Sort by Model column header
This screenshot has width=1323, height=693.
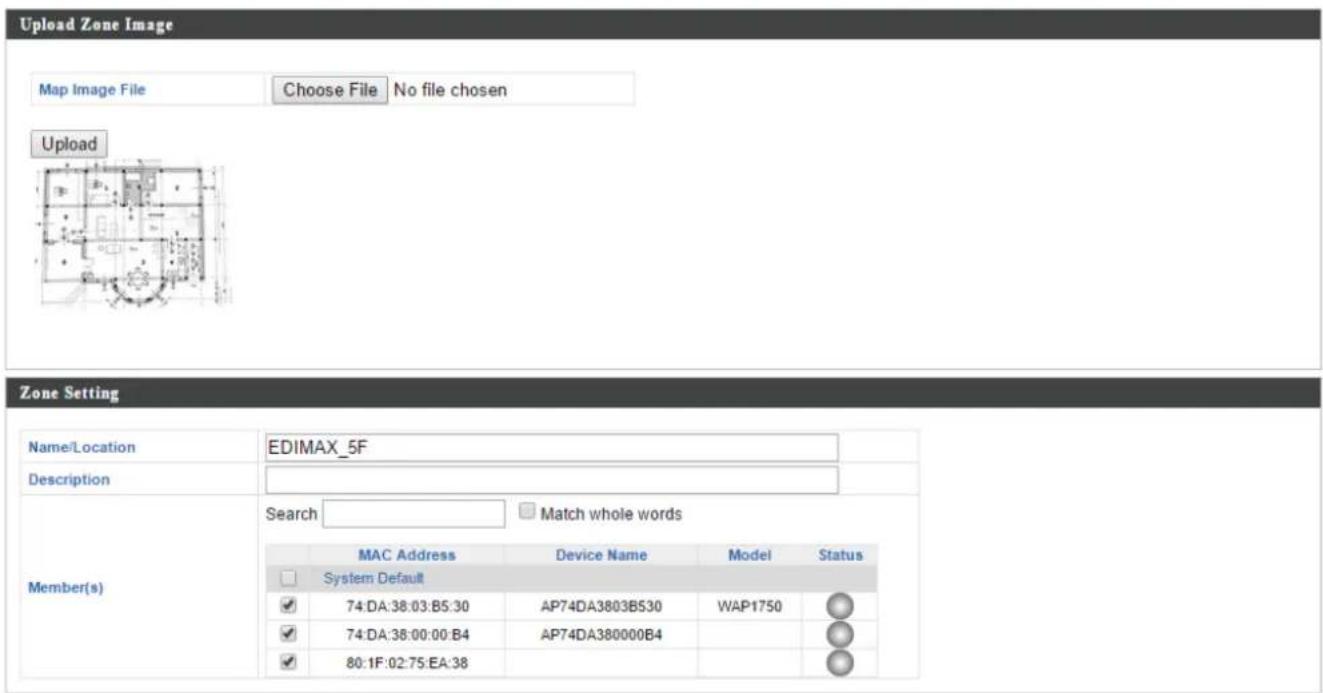[748, 554]
